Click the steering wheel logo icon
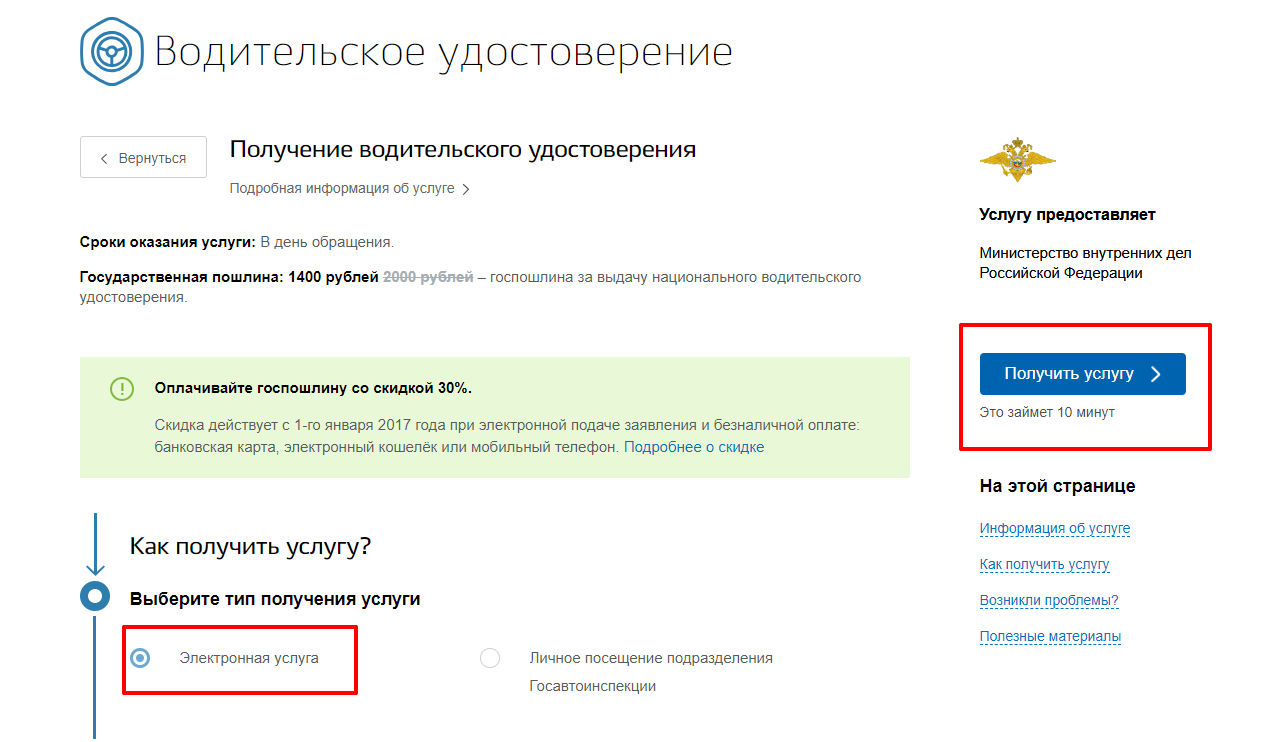The height and width of the screenshot is (742, 1279). [x=110, y=52]
